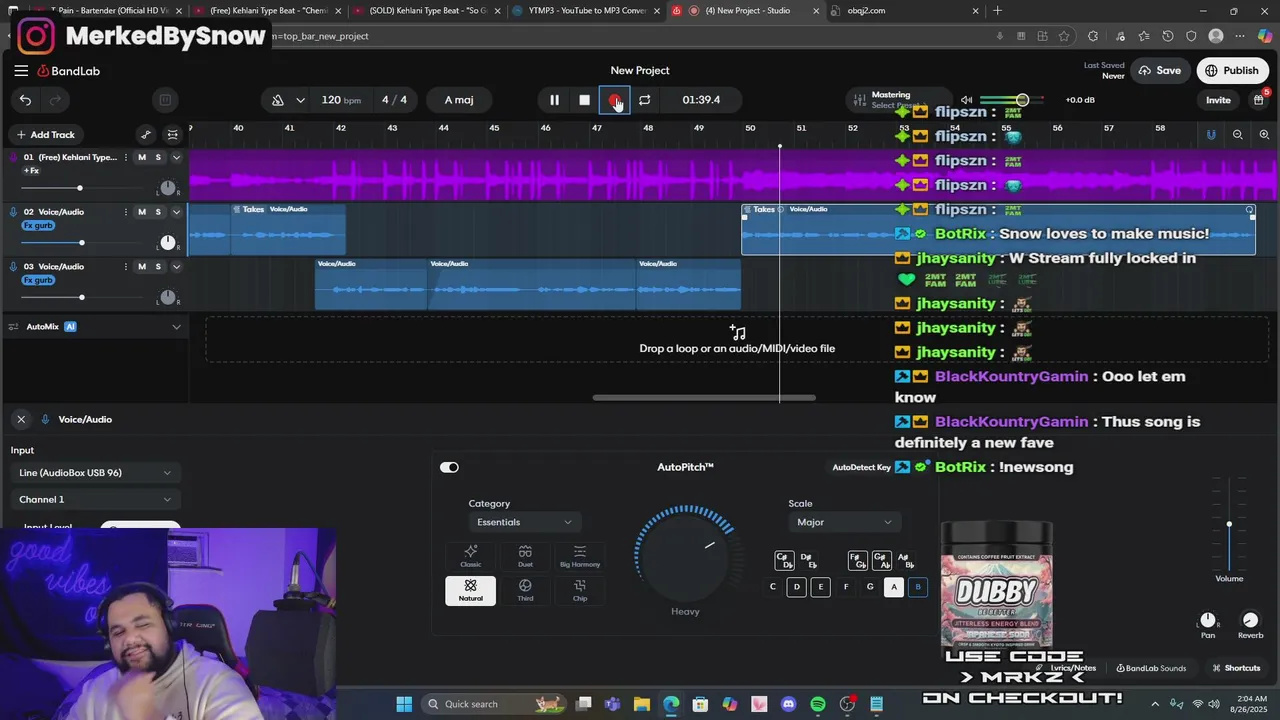Click the Undo arrow
This screenshot has height=720, width=1280.
coord(25,100)
